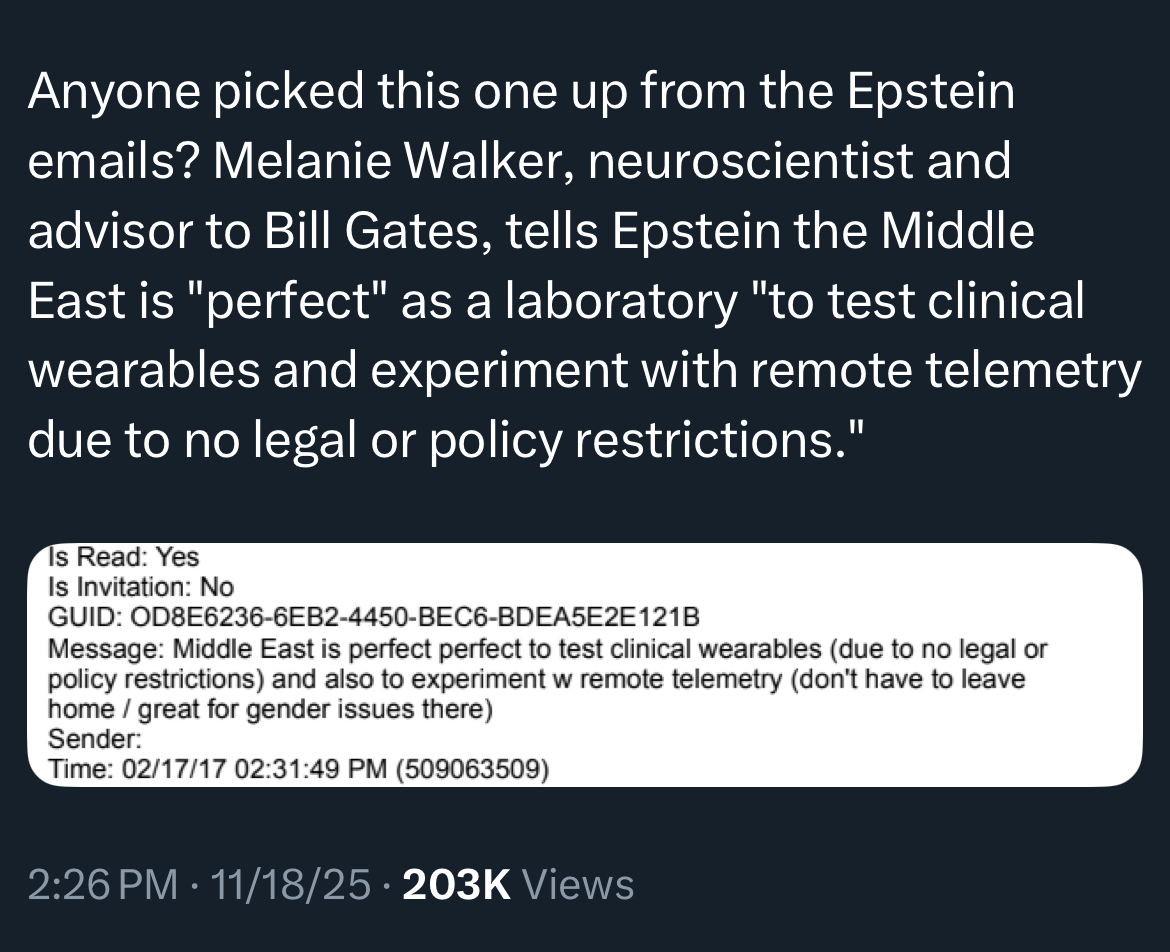This screenshot has height=952, width=1170.
Task: Click the word Views
Action: point(578,886)
